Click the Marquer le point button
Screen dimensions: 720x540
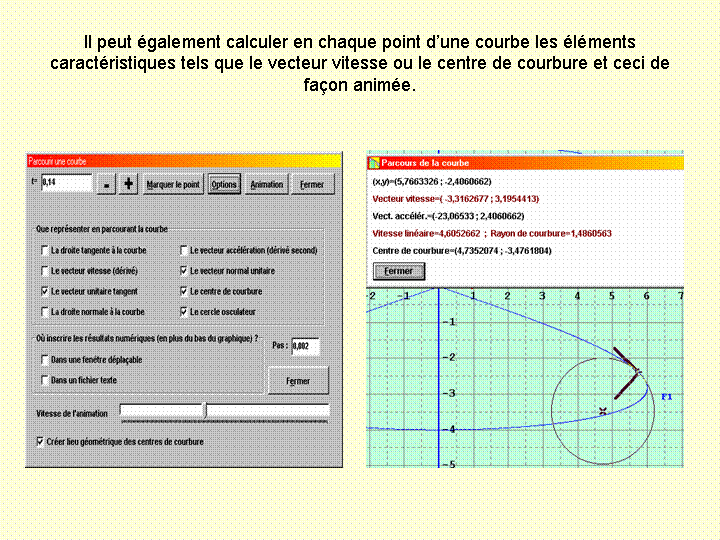(x=173, y=185)
